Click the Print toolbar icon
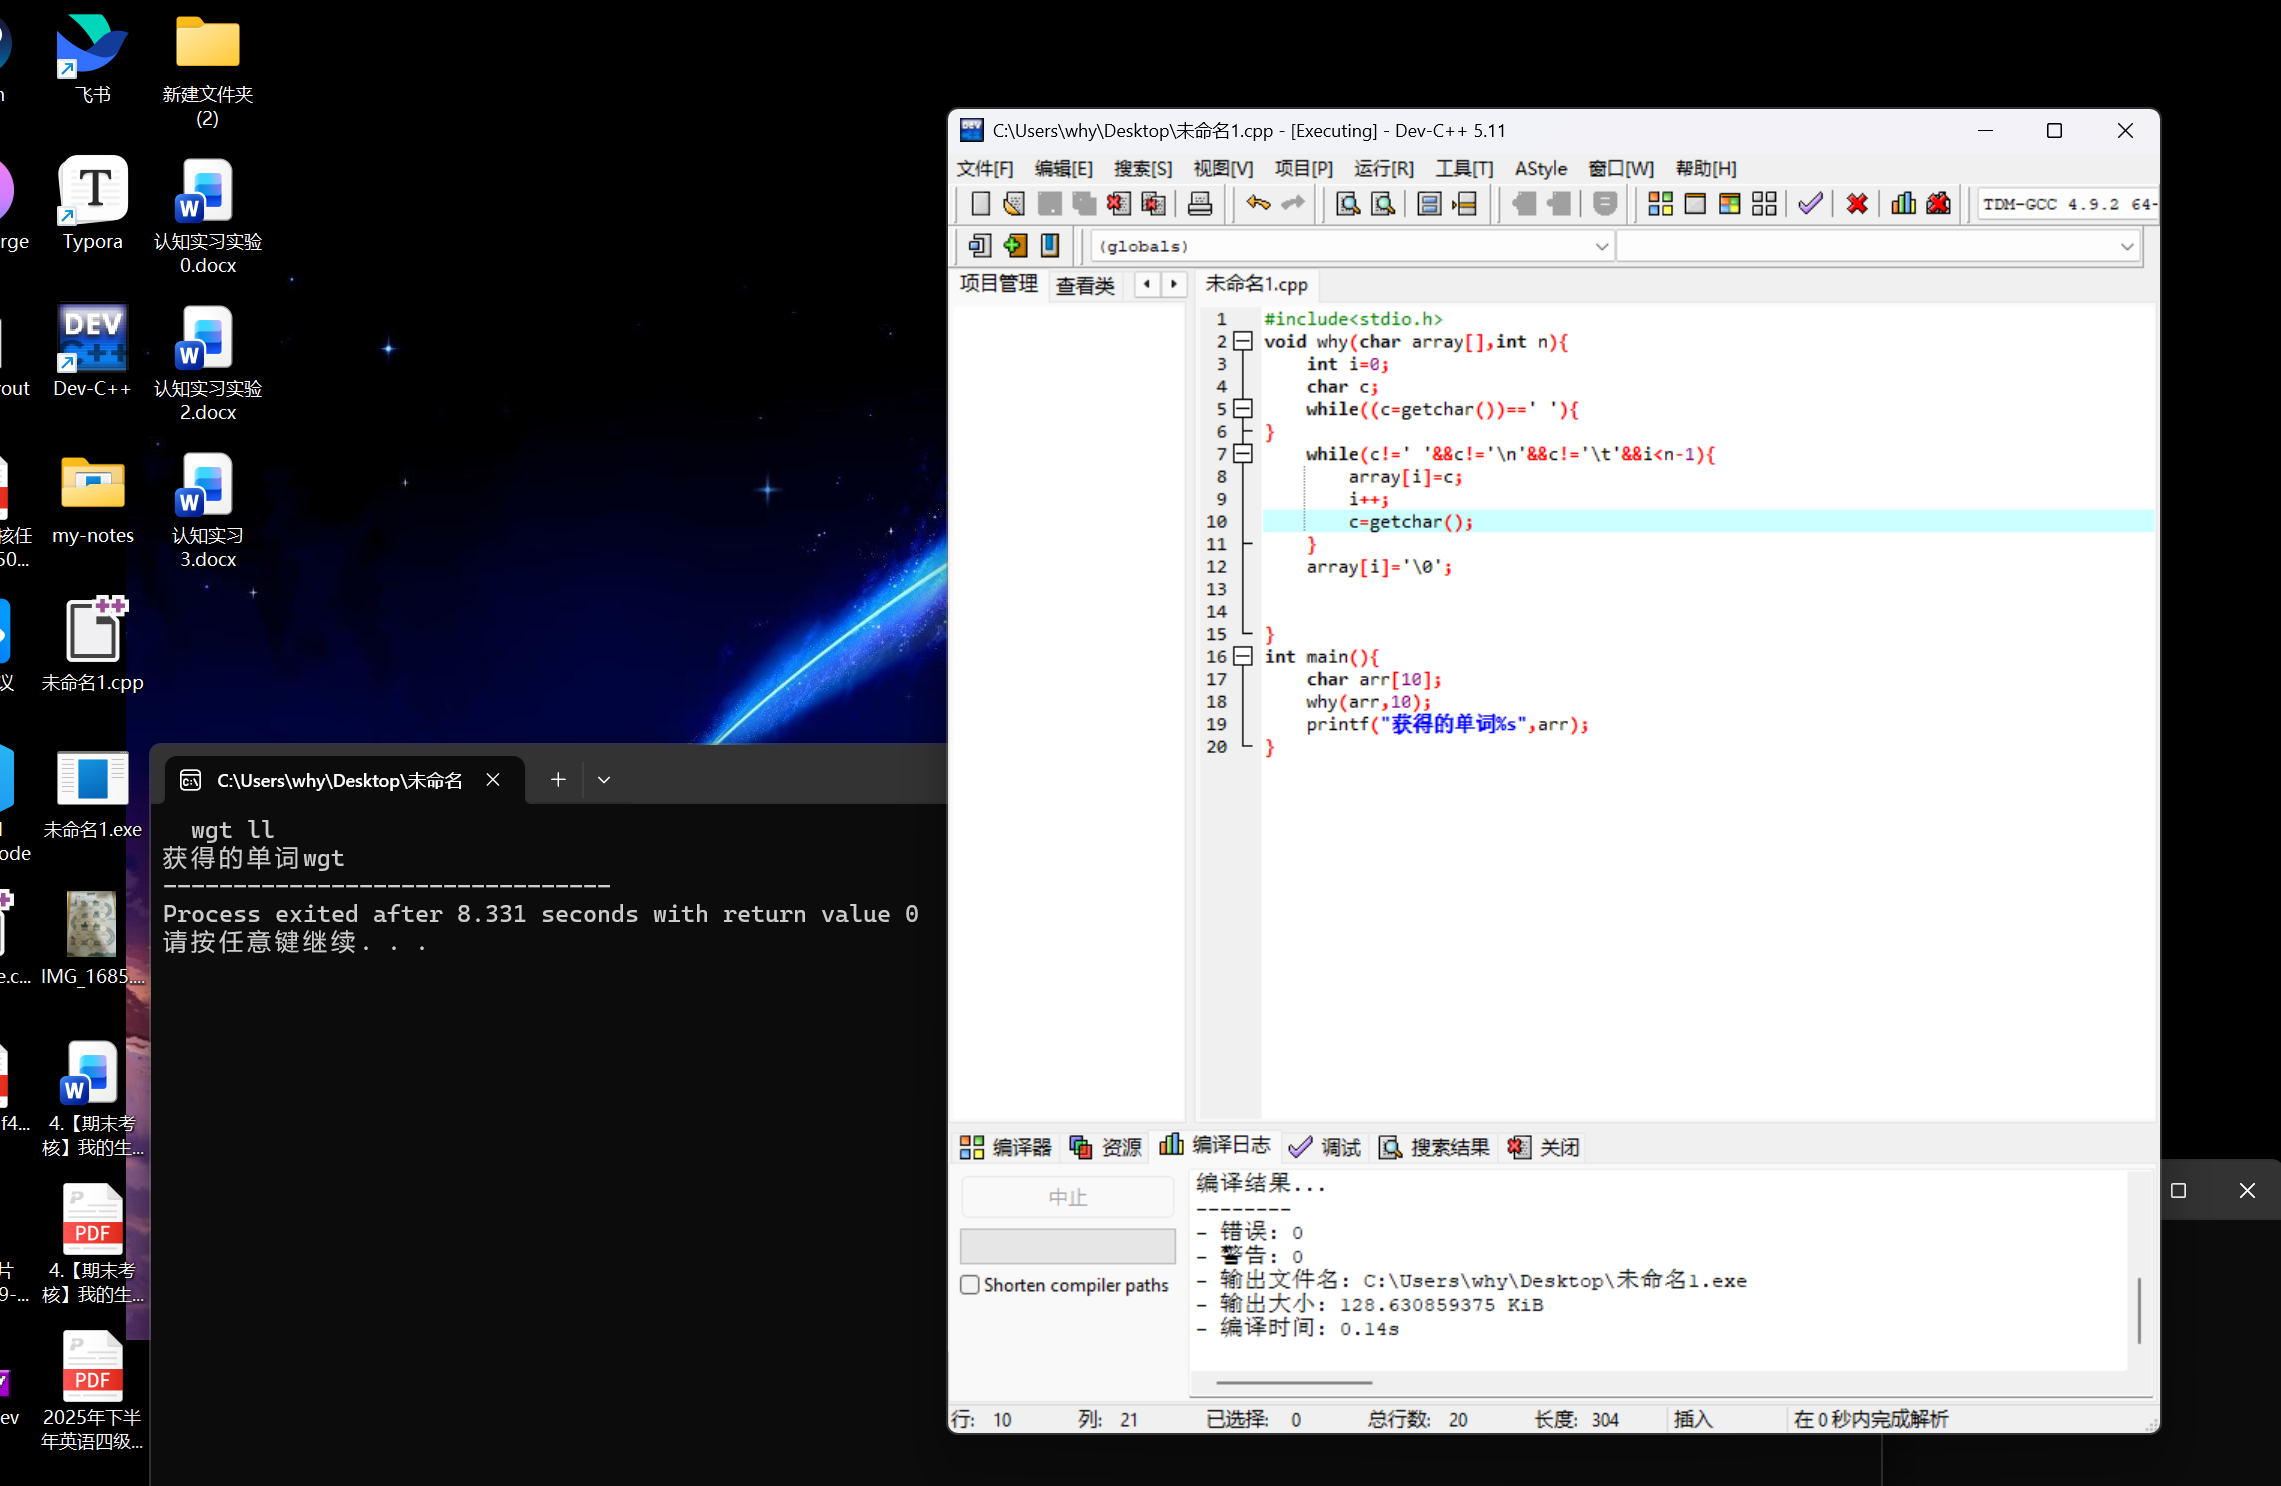This screenshot has width=2281, height=1486. (x=1199, y=204)
